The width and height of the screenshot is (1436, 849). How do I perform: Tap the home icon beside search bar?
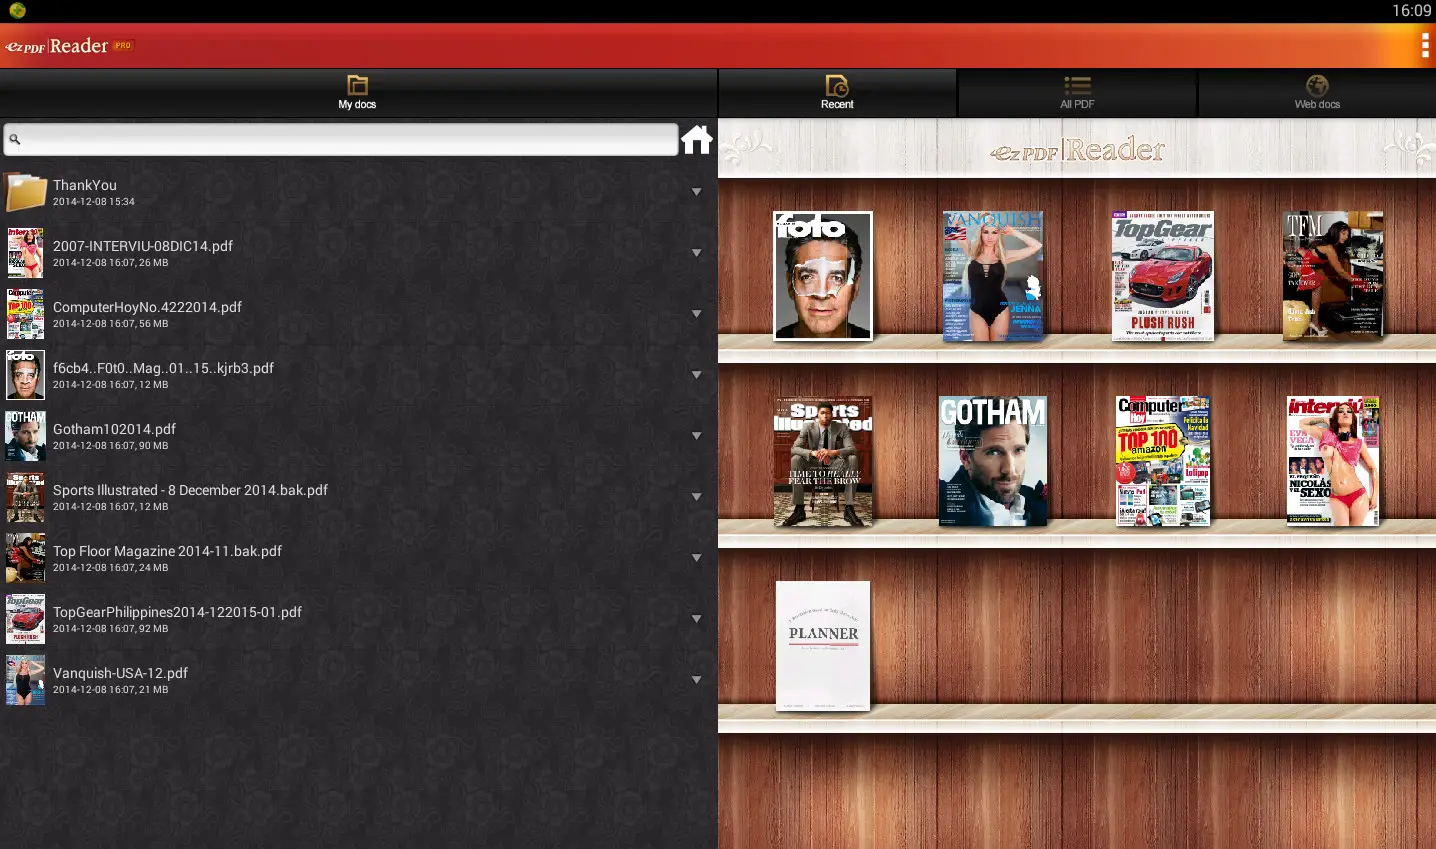point(697,139)
